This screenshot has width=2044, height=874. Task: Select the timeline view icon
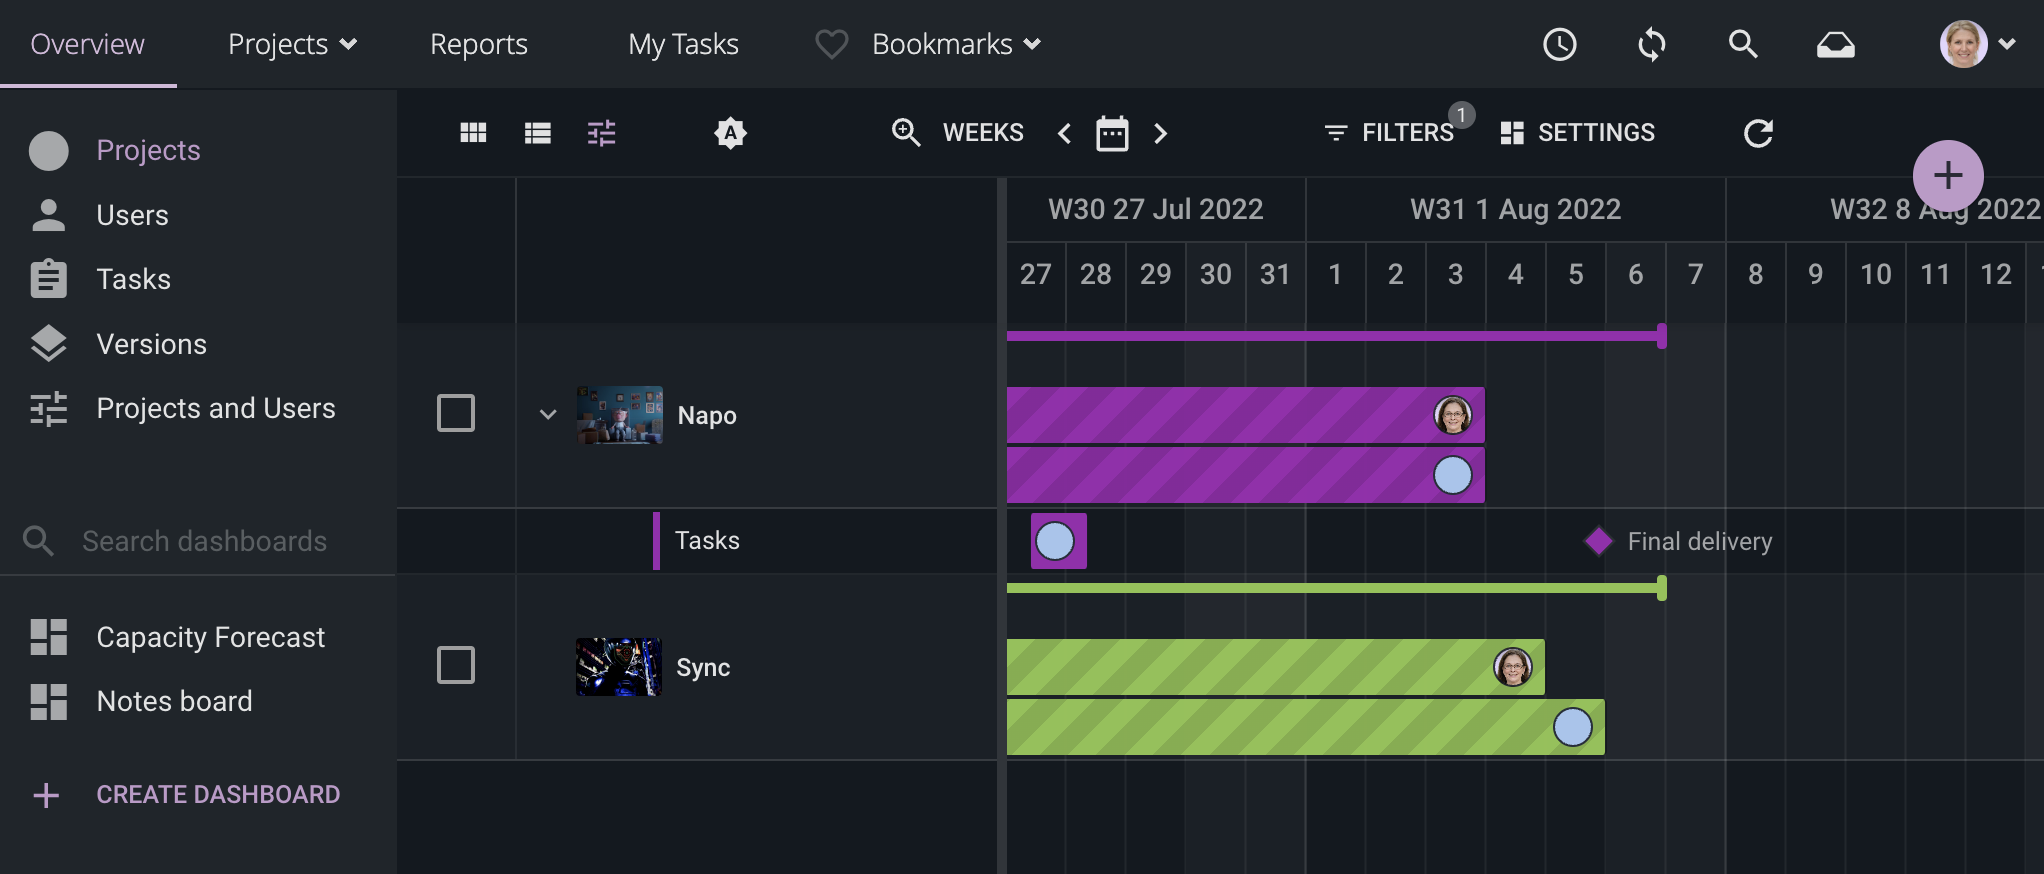click(x=601, y=133)
